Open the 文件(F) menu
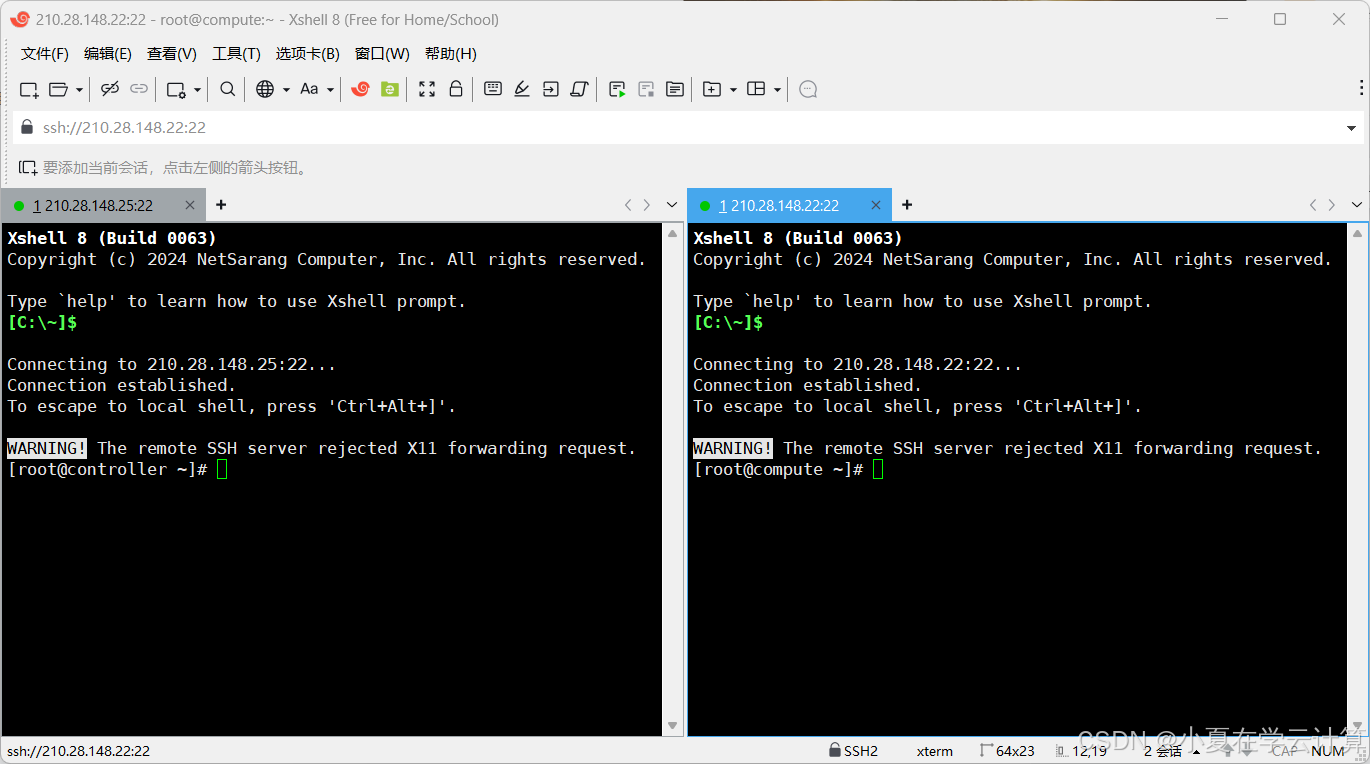1370x764 pixels. [45, 54]
